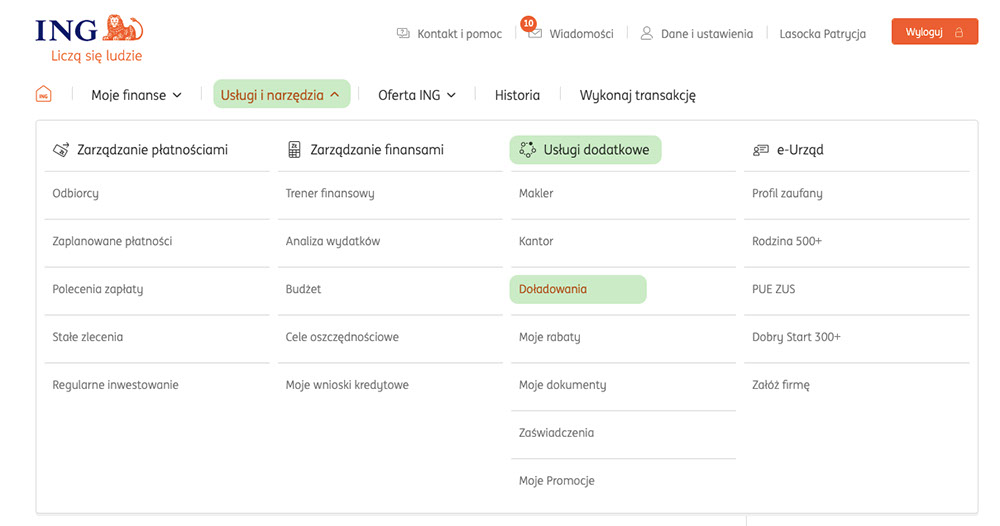Click the Zarządzanie finansami calculator icon

point(294,150)
